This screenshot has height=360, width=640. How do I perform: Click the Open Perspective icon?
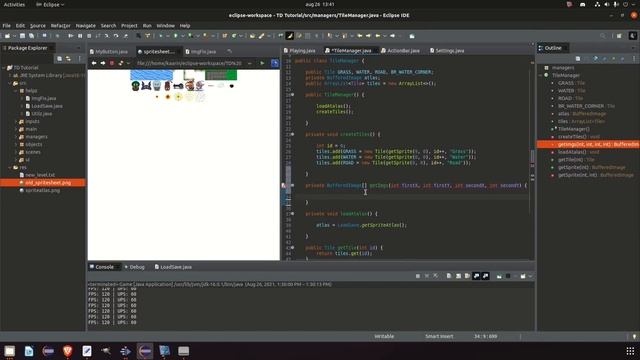tap(620, 36)
